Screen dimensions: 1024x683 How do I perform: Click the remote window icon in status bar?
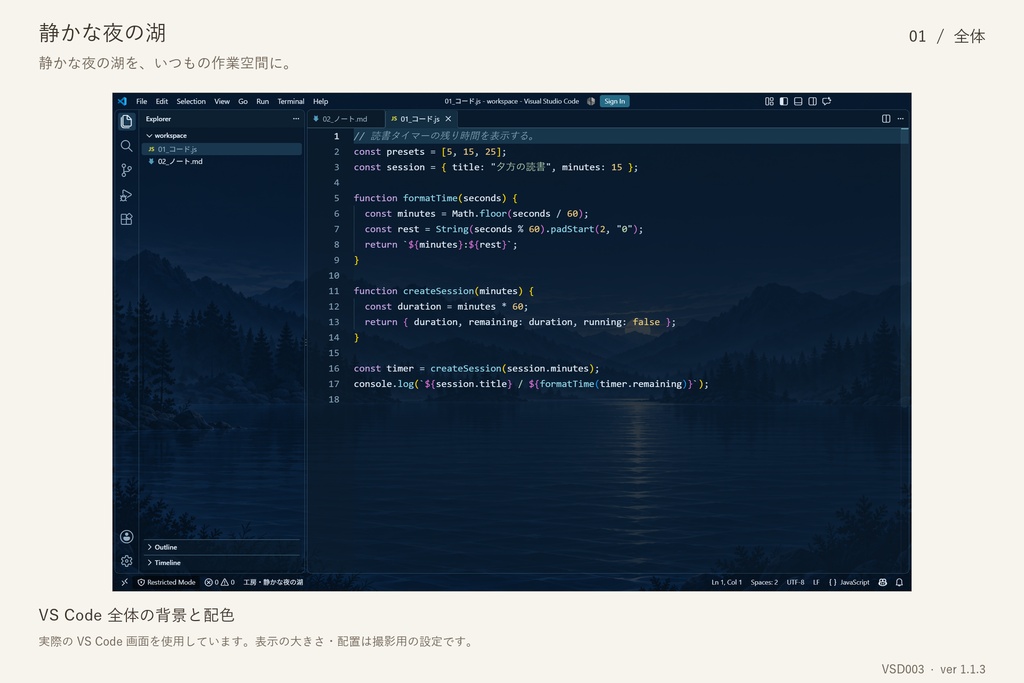[x=124, y=582]
